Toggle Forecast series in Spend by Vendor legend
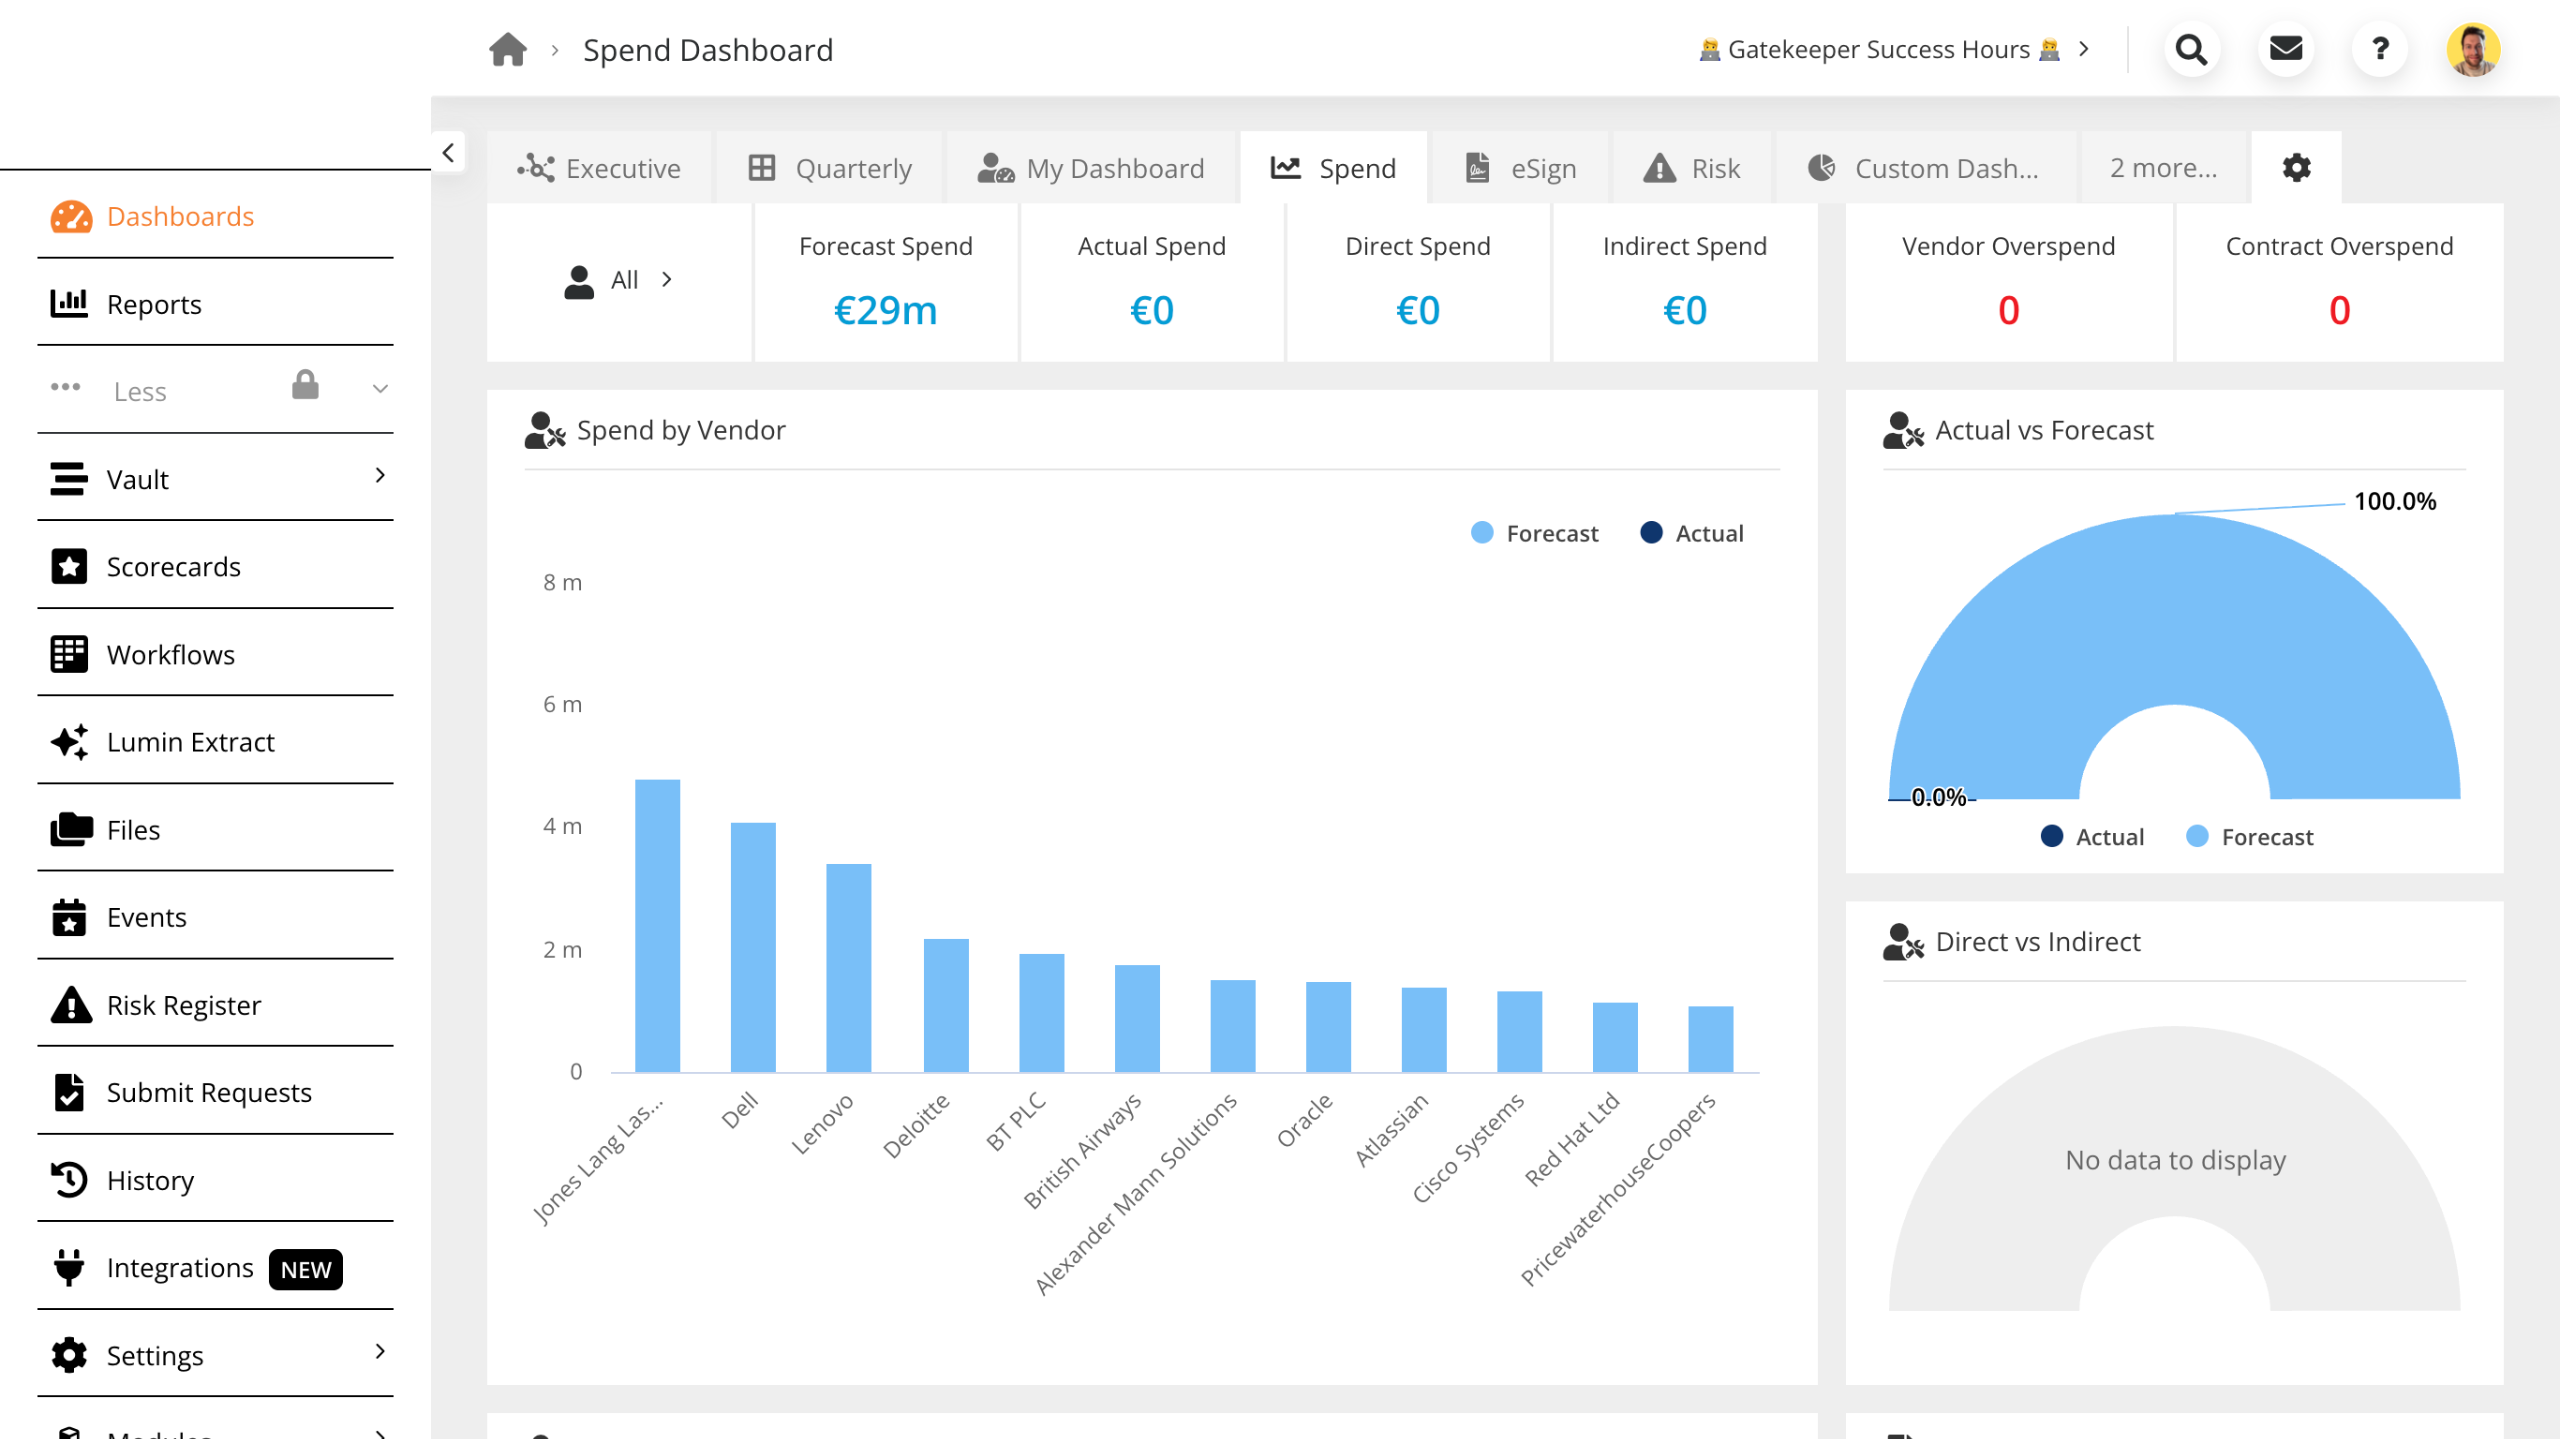2560x1439 pixels. (1535, 533)
